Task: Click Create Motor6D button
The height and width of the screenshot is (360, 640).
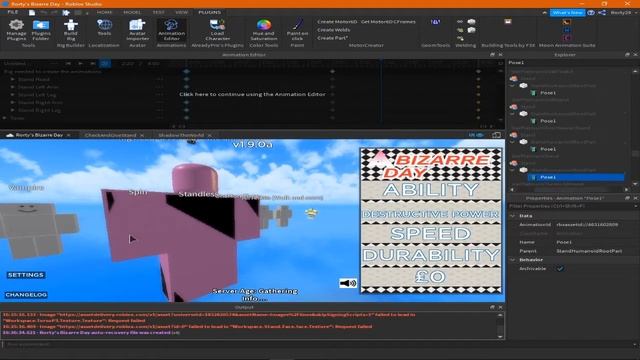Action: click(337, 22)
